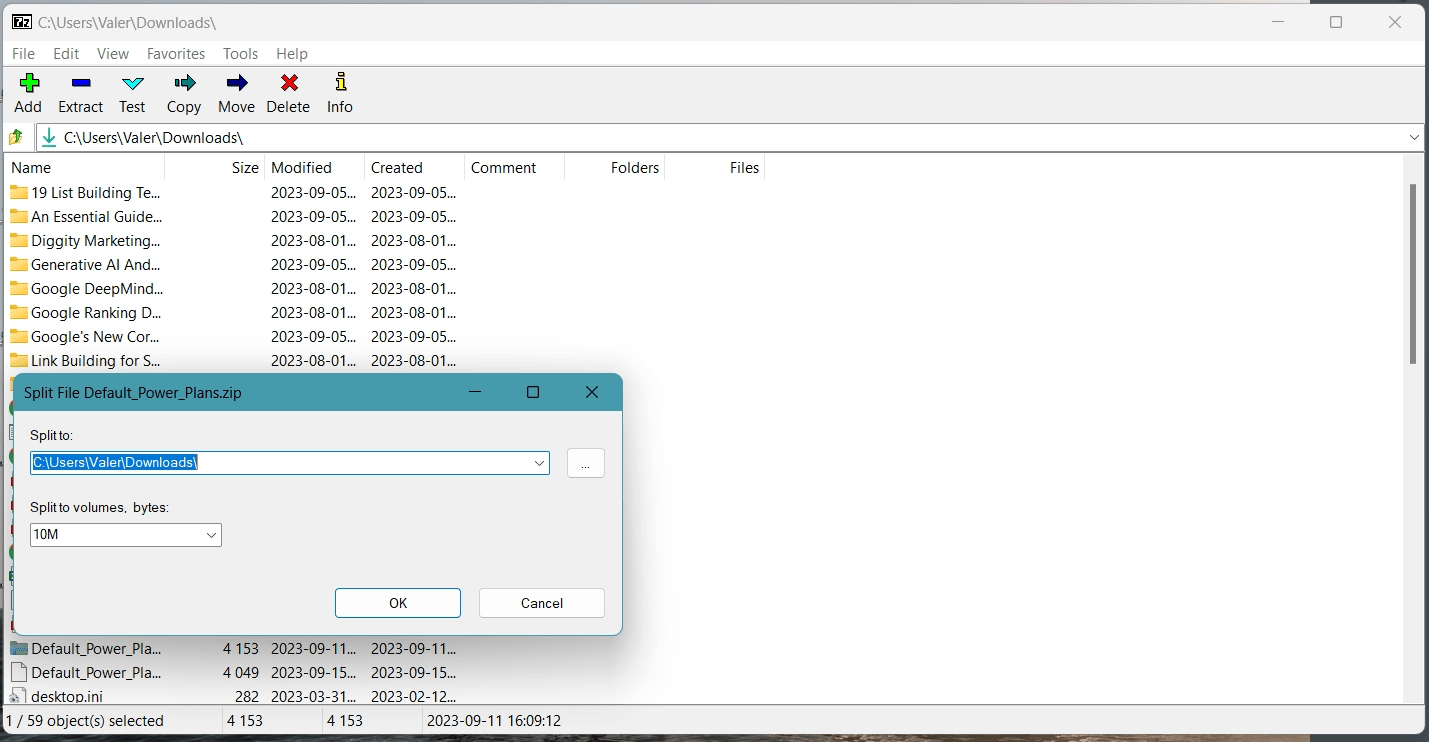Click the Info toolbar icon
The height and width of the screenshot is (742, 1429).
pos(340,83)
